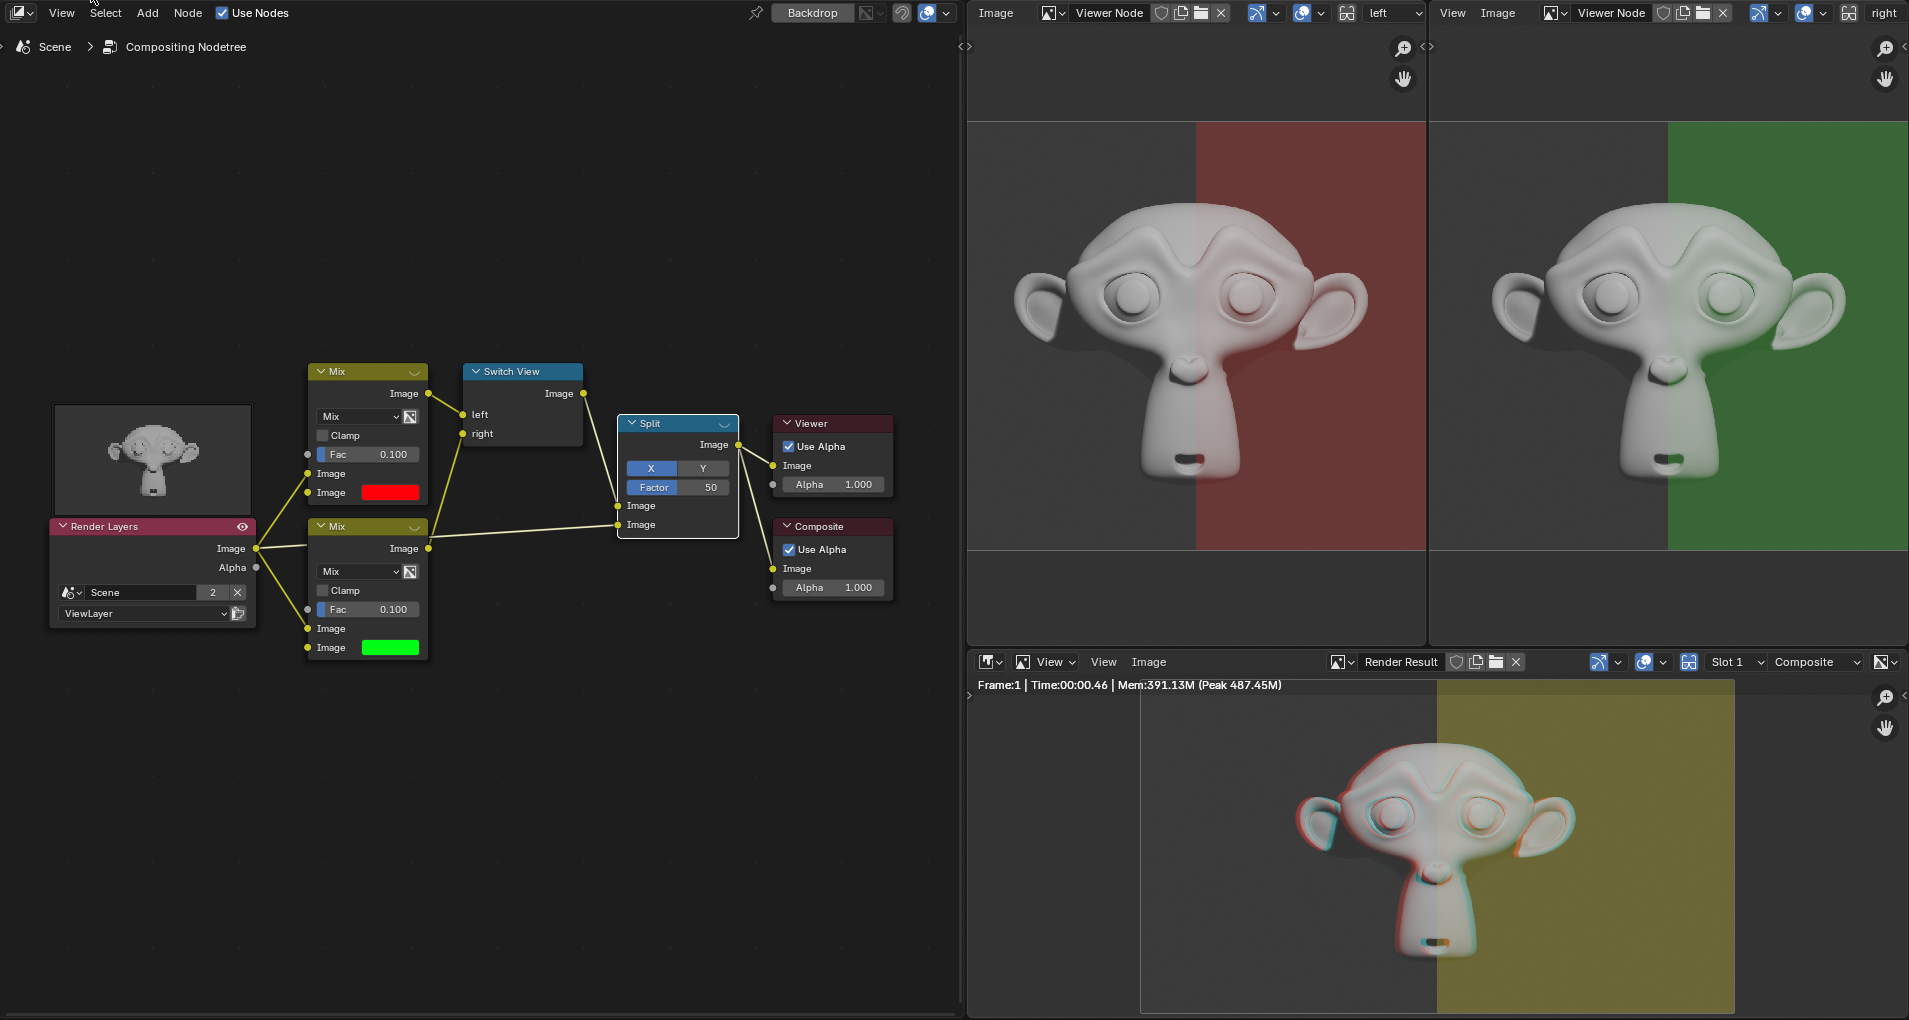Open the Add menu in the compositor
1909x1020 pixels.
click(147, 13)
